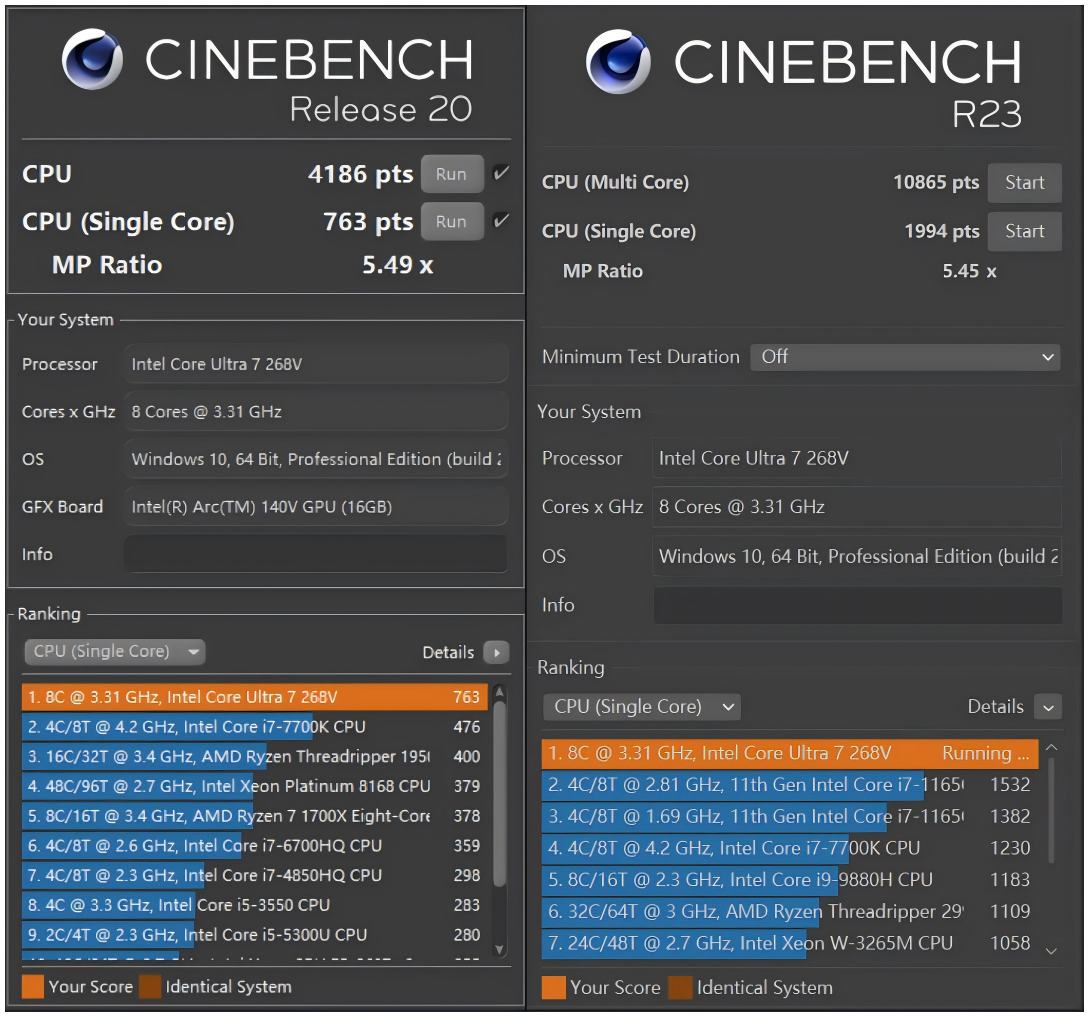Screen dimensions: 1089x1017
Task: Click the R23 MP Ratio value 5.45 x
Action: pyautogui.click(x=970, y=271)
